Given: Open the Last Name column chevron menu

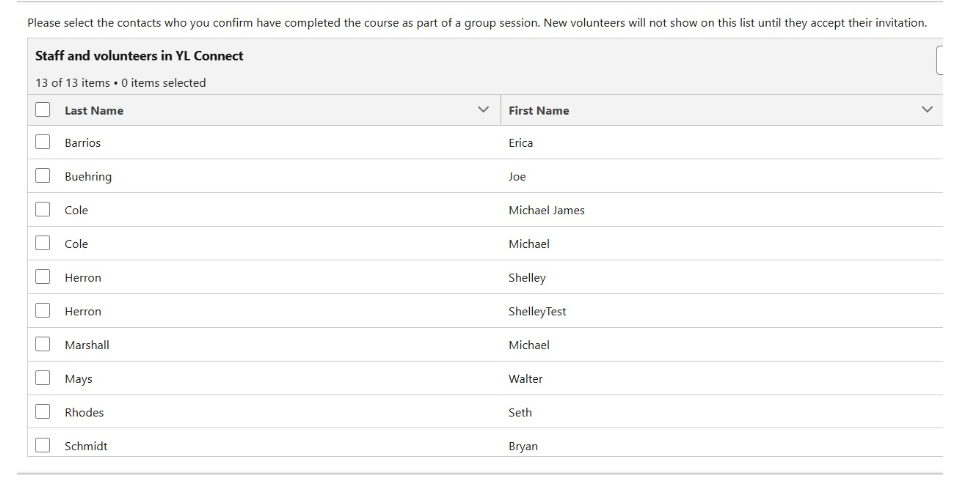Looking at the screenshot, I should point(484,110).
